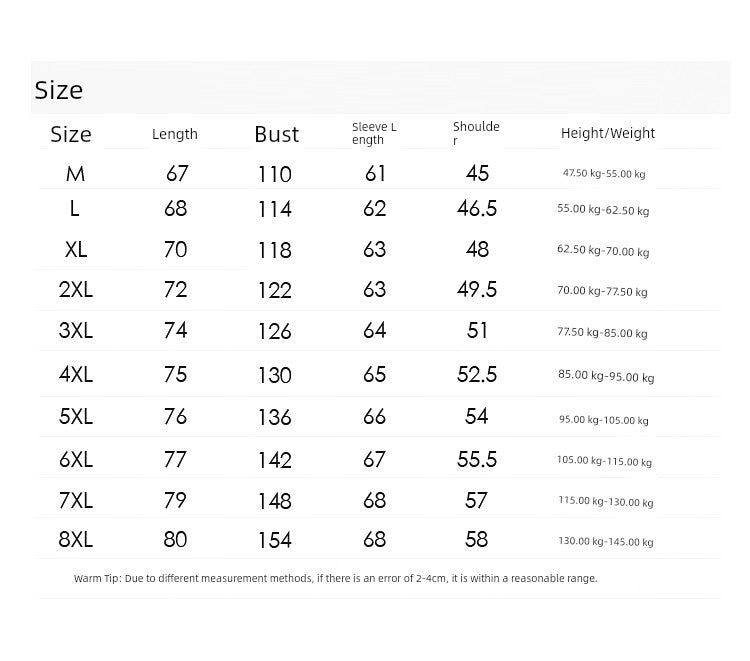750x661 pixels.
Task: Click the 130.00 kg-145.00 kg weight range
Action: click(x=606, y=541)
